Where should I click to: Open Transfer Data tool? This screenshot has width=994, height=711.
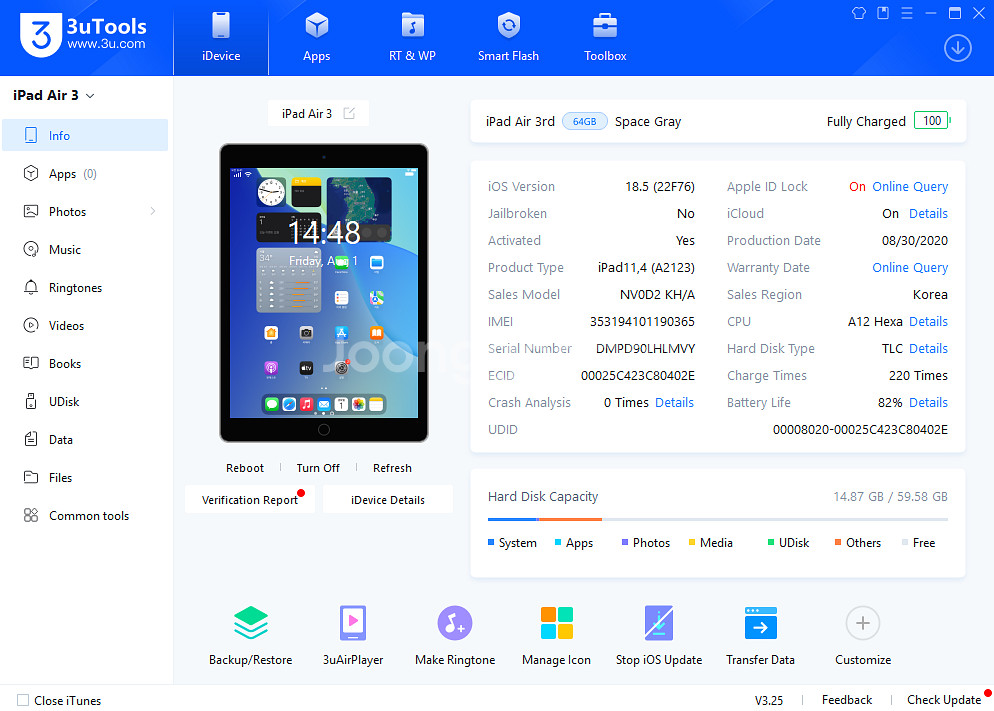click(x=760, y=635)
